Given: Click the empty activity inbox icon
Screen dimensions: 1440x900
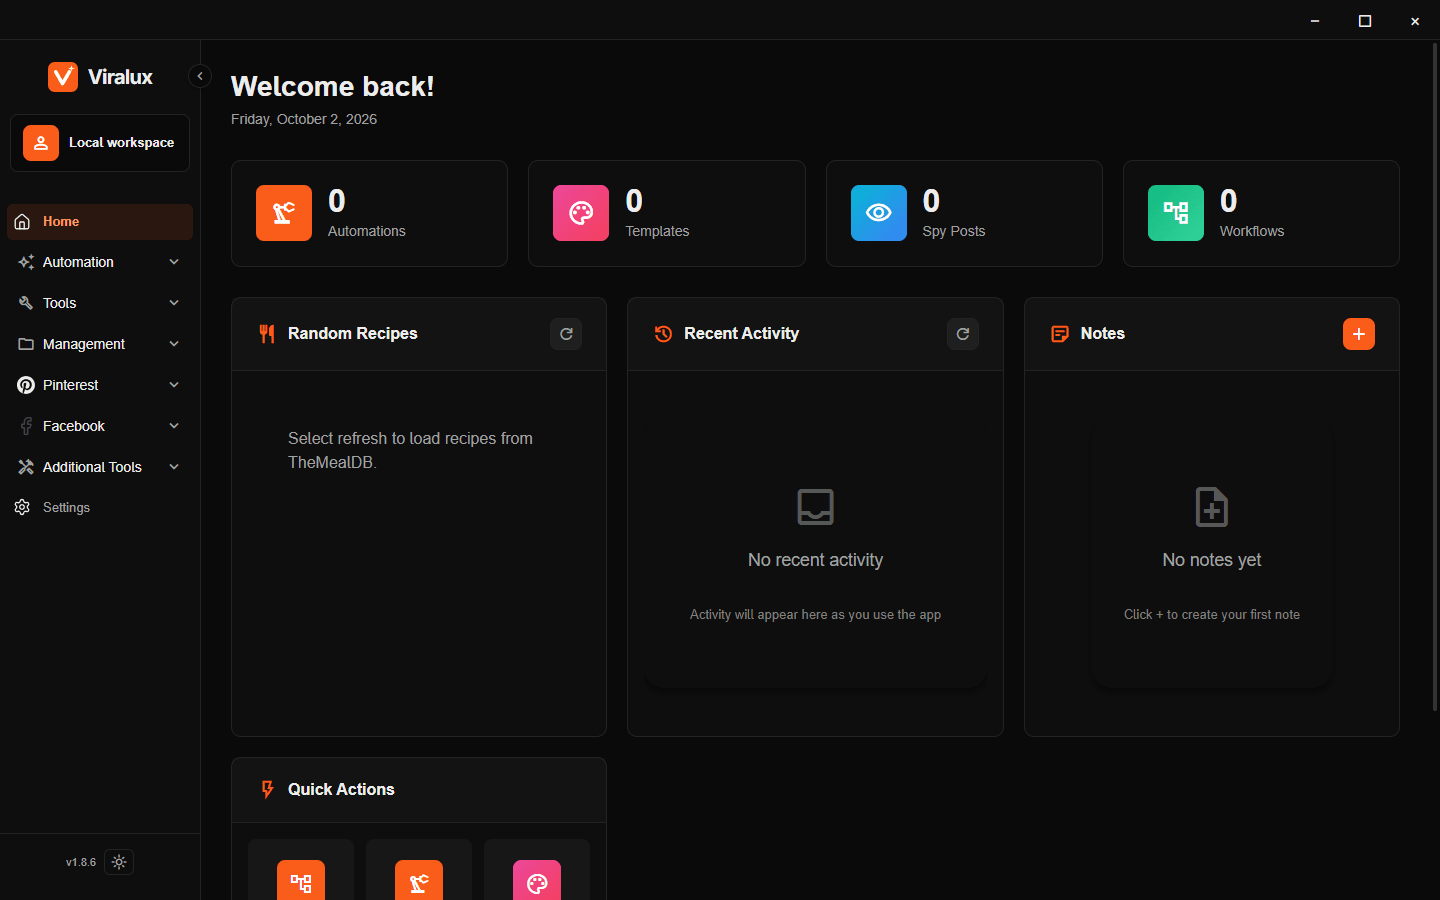Looking at the screenshot, I should [x=816, y=507].
